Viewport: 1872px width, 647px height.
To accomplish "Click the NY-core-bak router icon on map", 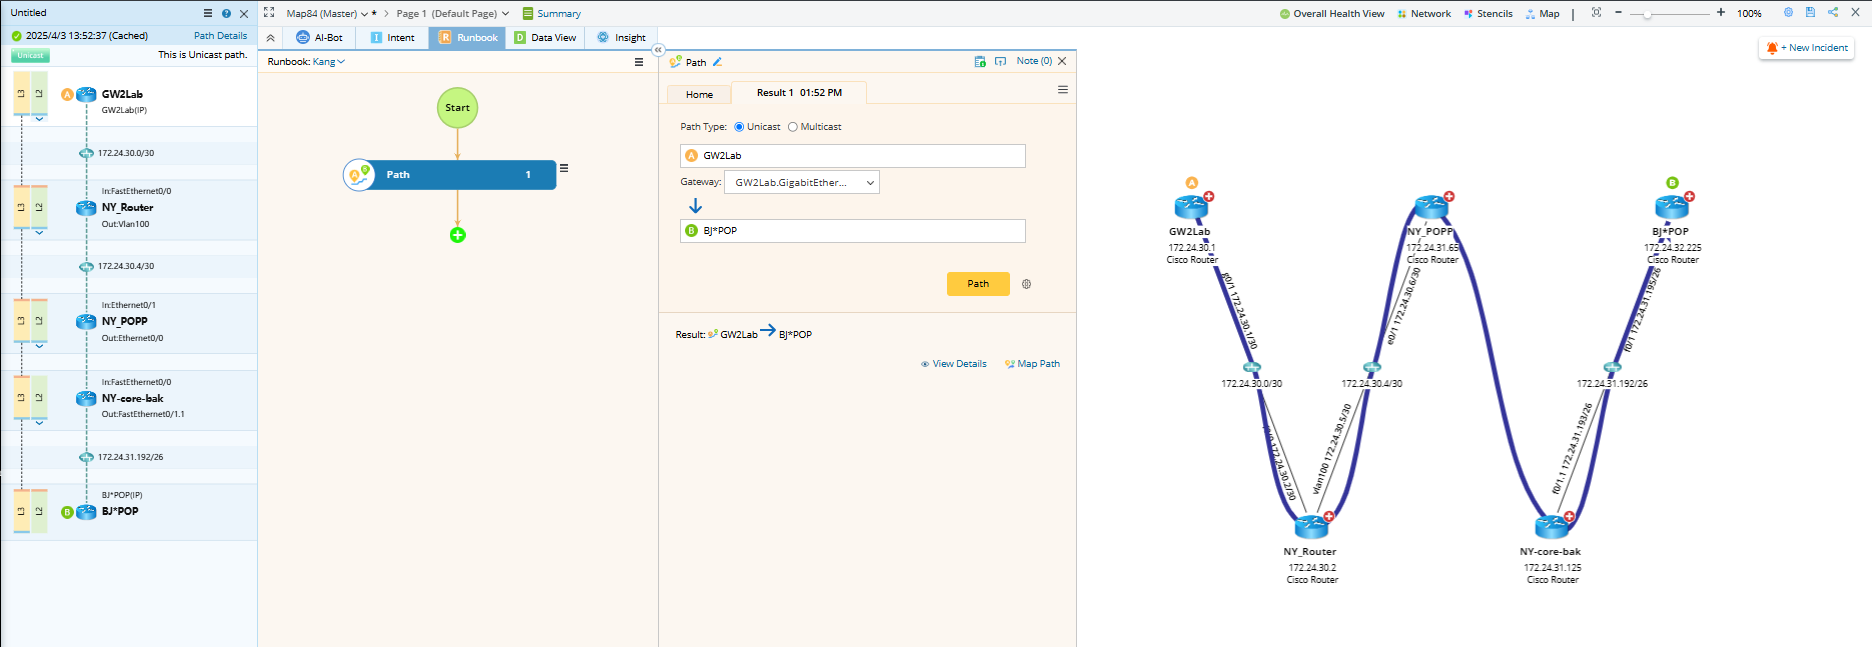I will coord(1550,526).
